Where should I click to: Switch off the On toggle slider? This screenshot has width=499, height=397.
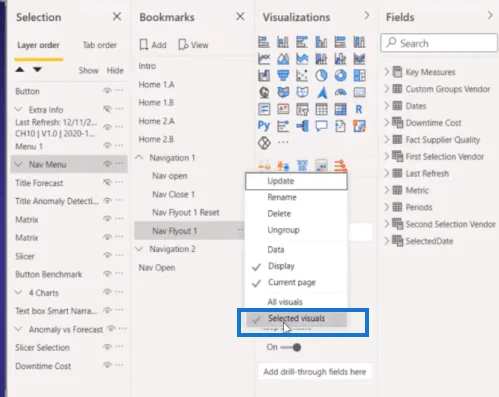291,347
